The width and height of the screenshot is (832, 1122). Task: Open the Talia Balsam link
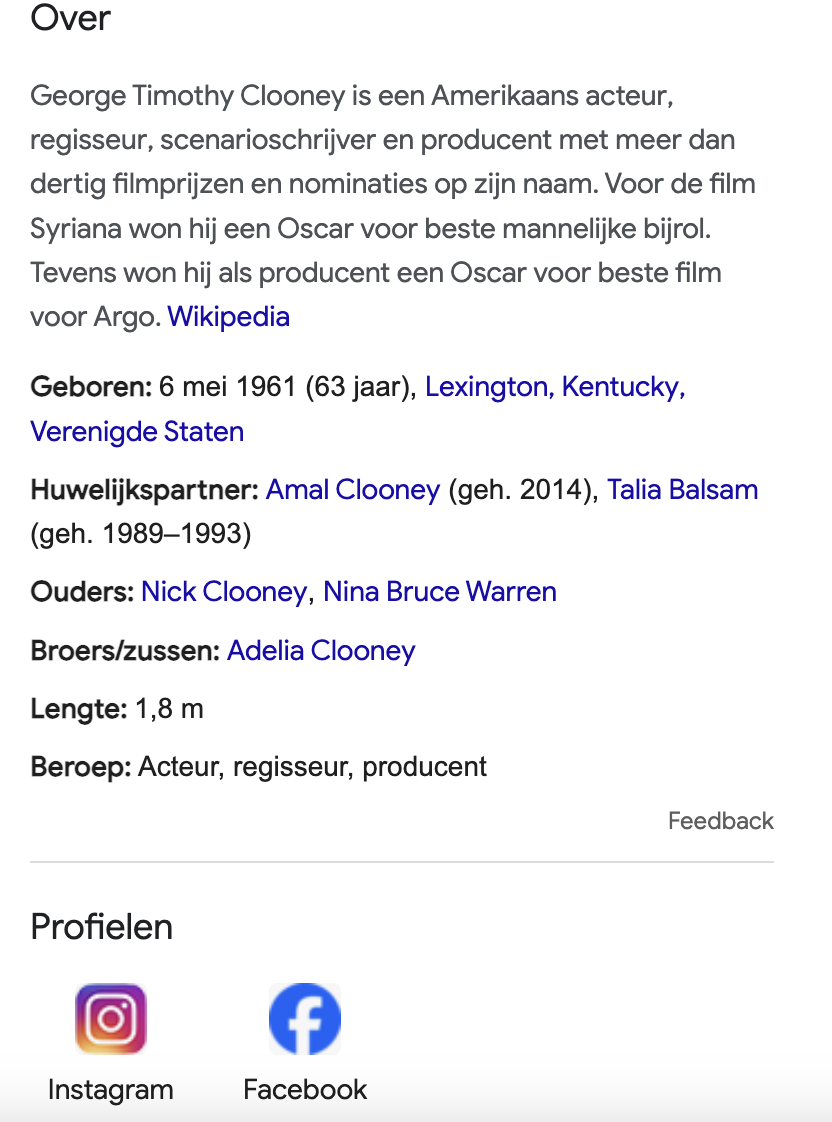(x=682, y=489)
